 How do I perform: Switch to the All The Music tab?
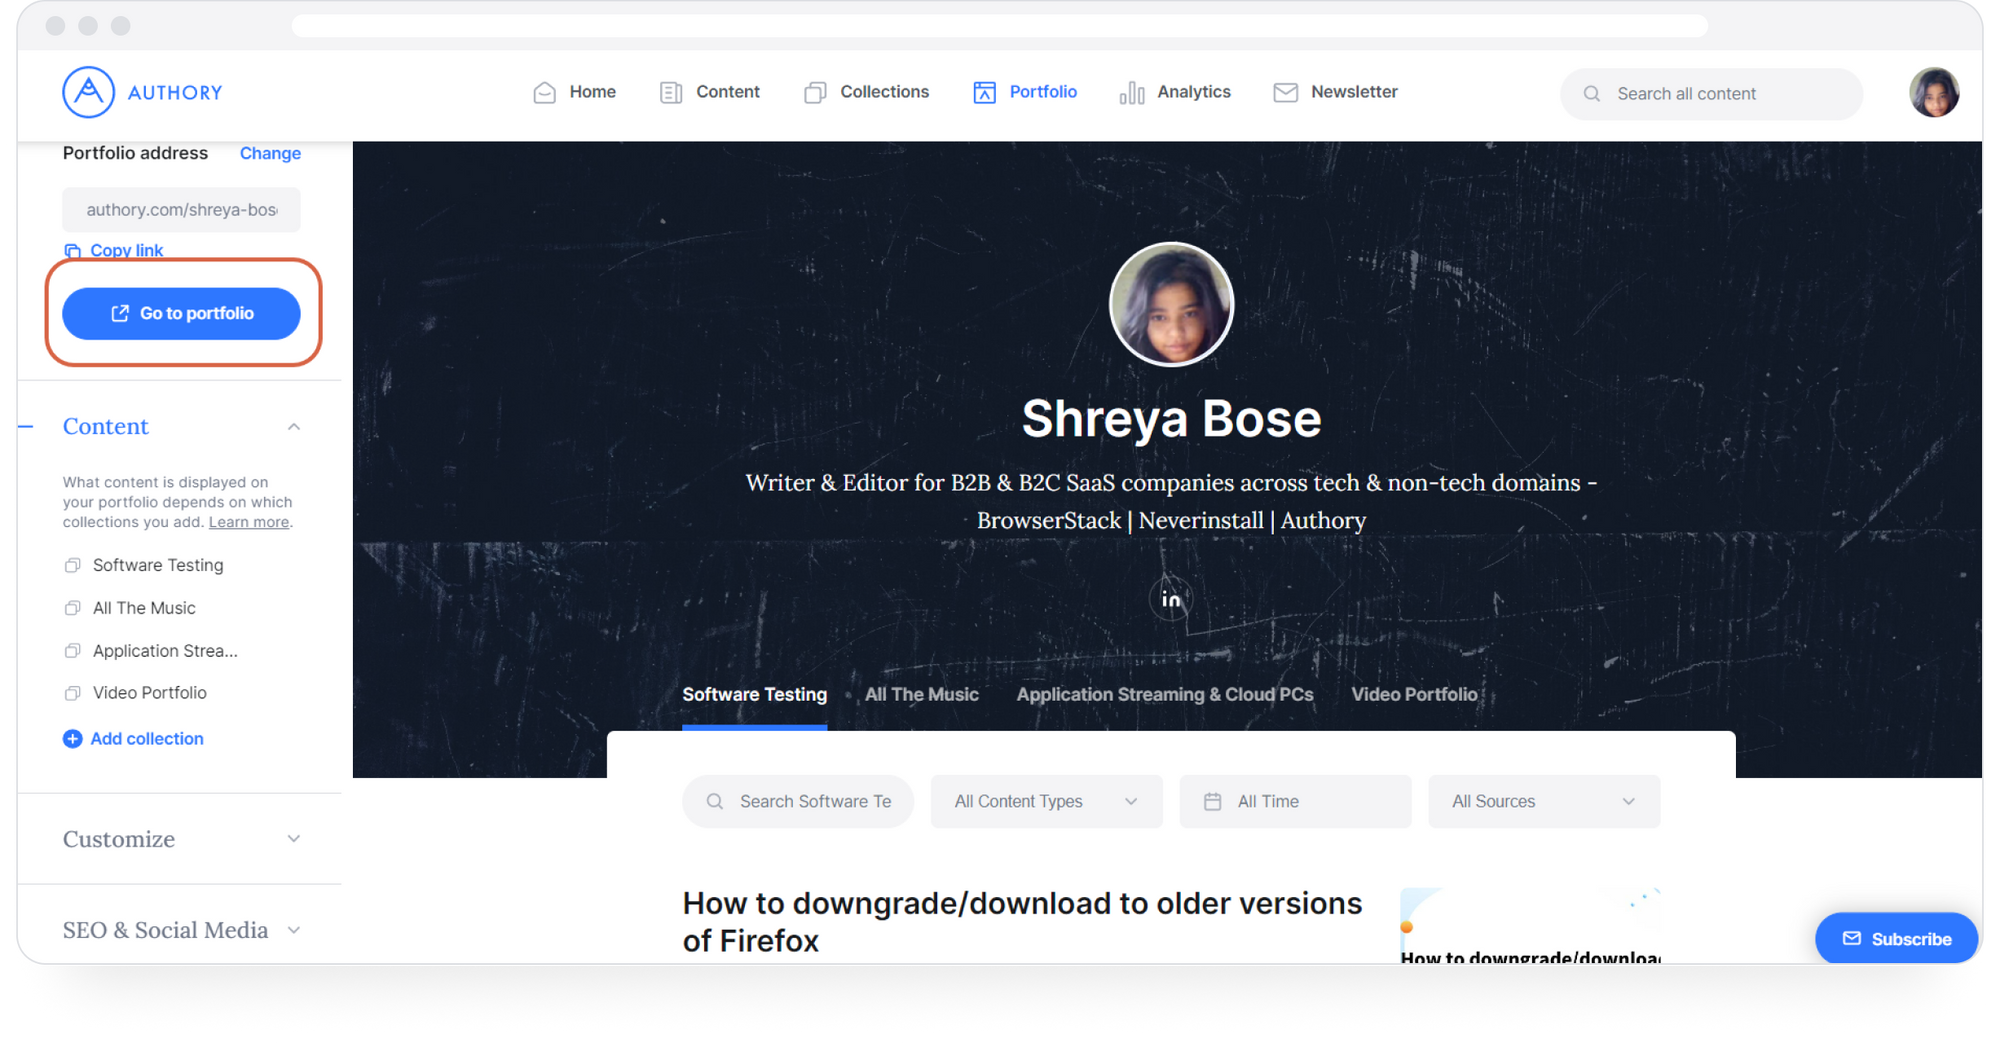click(921, 695)
